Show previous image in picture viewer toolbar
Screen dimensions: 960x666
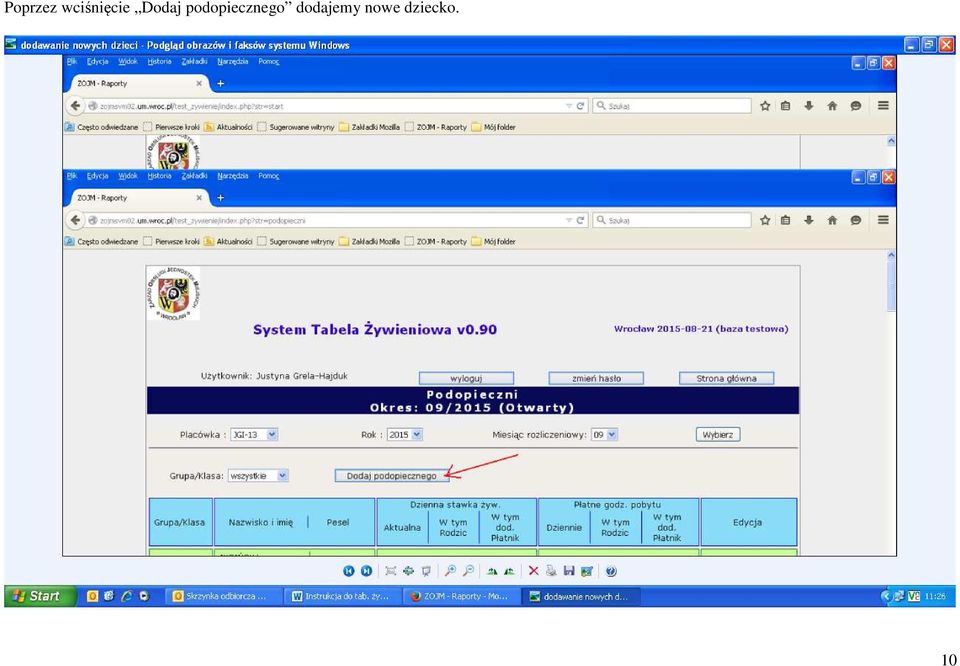point(348,571)
